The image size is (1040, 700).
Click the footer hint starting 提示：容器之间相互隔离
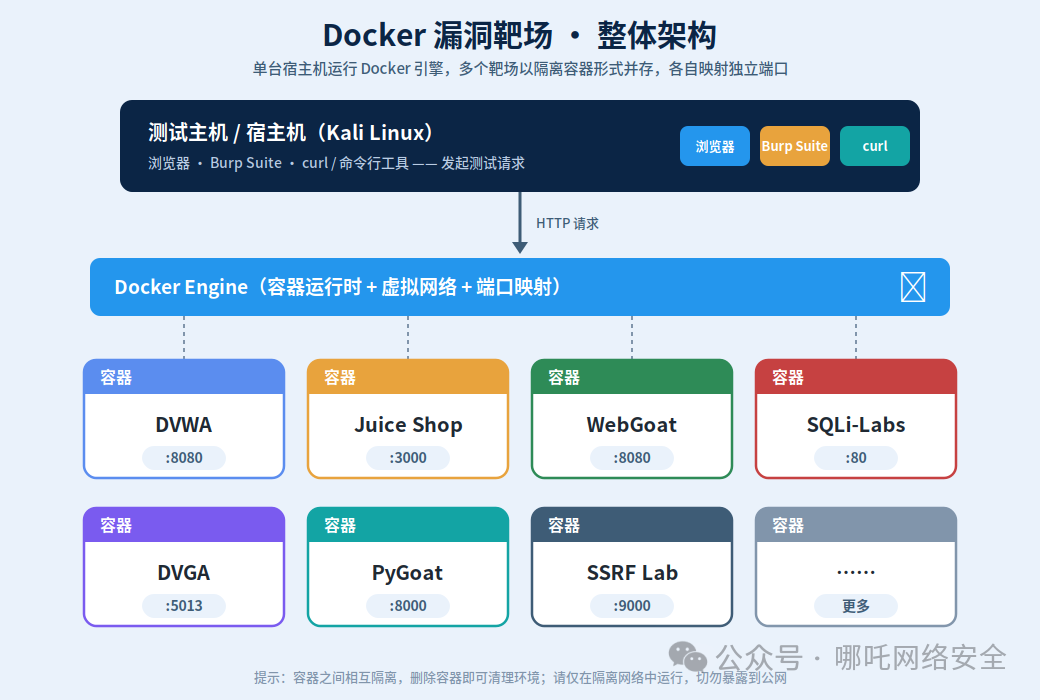tap(520, 677)
